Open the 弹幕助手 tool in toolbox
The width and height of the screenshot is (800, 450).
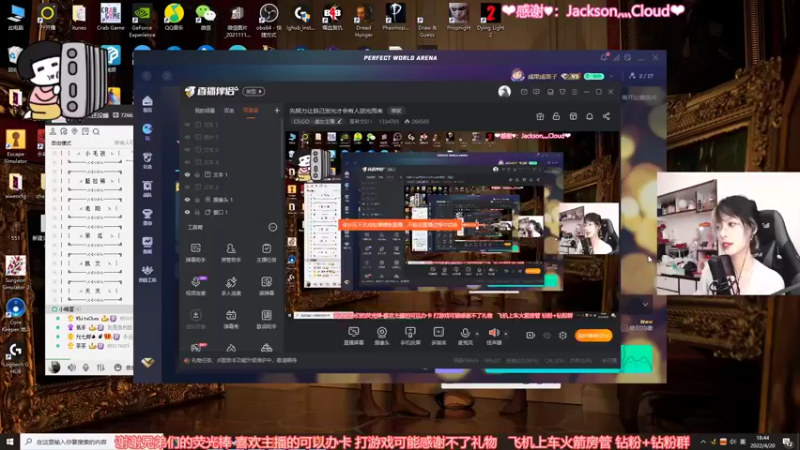(x=195, y=252)
